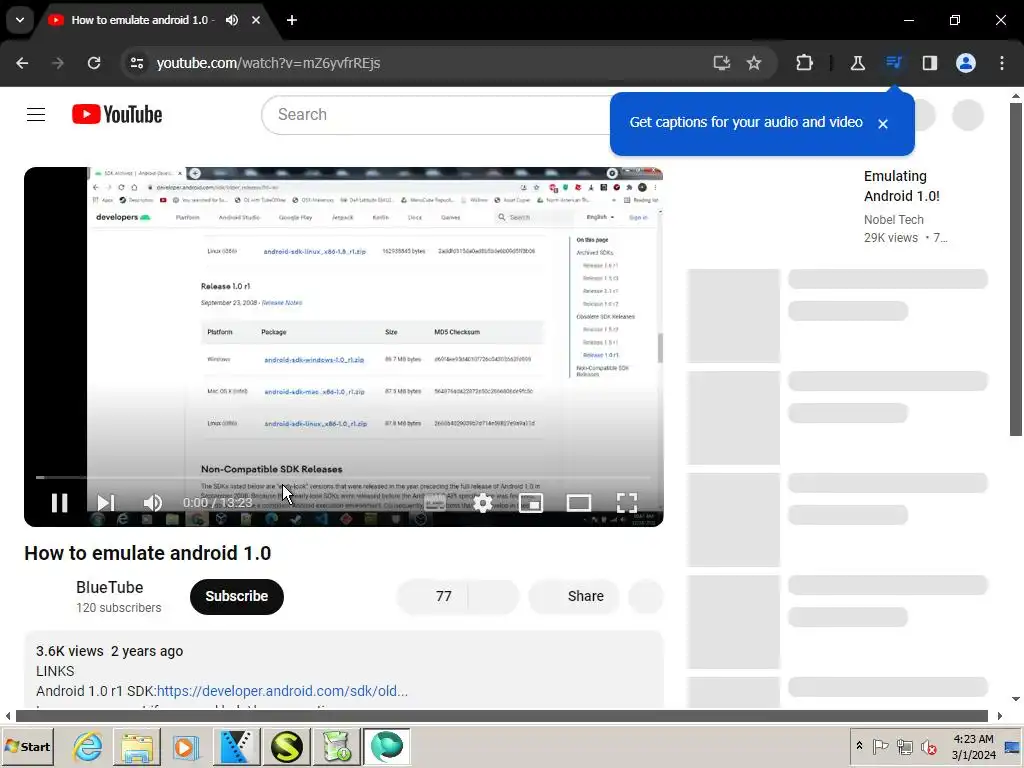
Task: Open the Action Center flag icon
Action: tap(880, 746)
